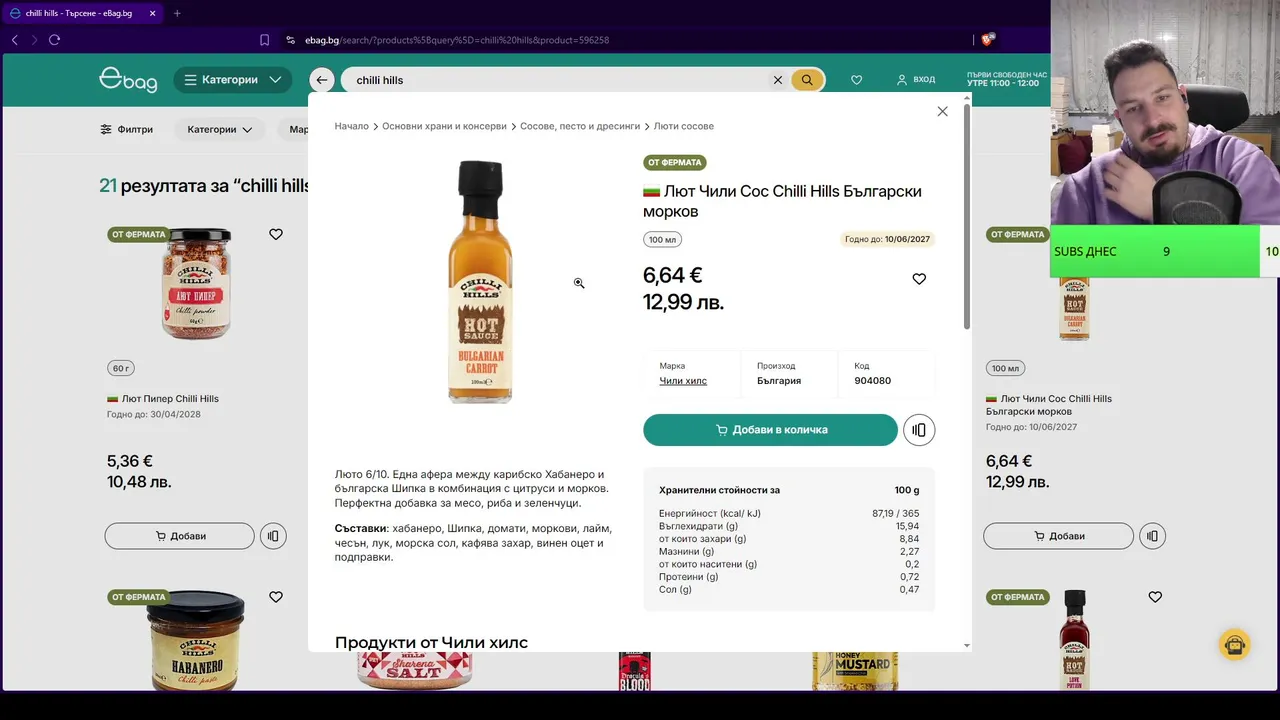This screenshot has width=1280, height=720.
Task: Click the eBag logo
Action: pyautogui.click(x=128, y=79)
